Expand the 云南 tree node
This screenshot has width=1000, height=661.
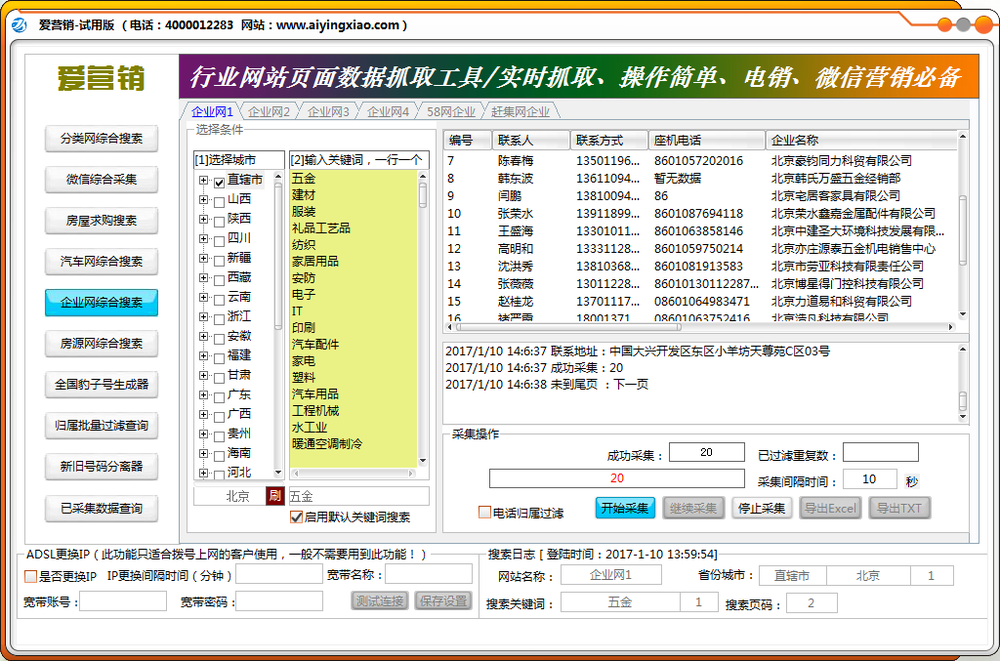tap(203, 297)
